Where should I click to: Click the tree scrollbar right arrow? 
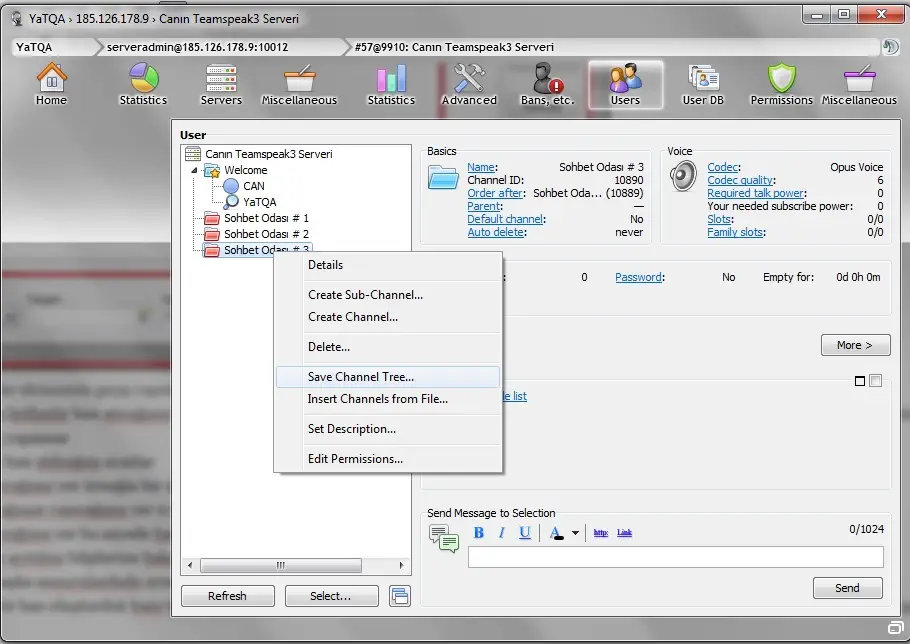401,566
